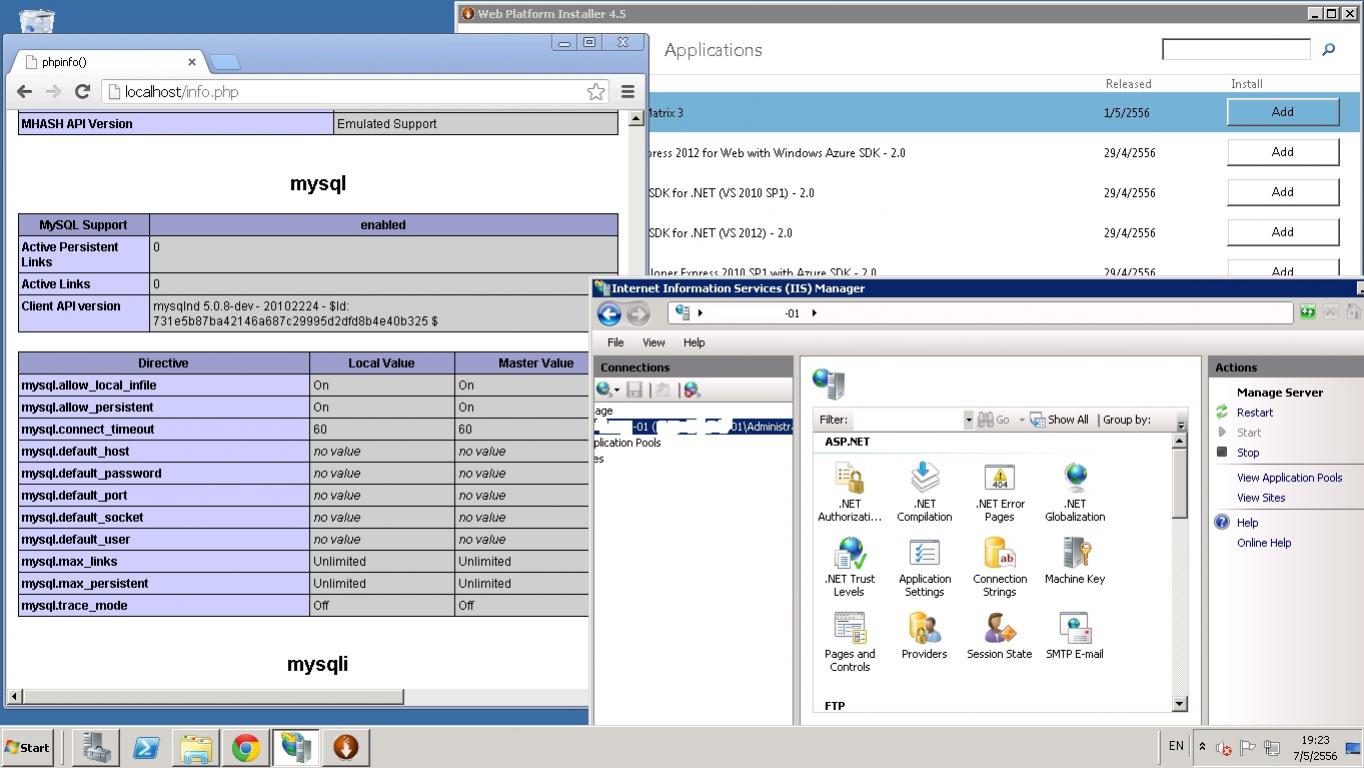This screenshot has width=1364, height=768.
Task: Click IIS Manager back navigation arrow
Action: pos(609,314)
